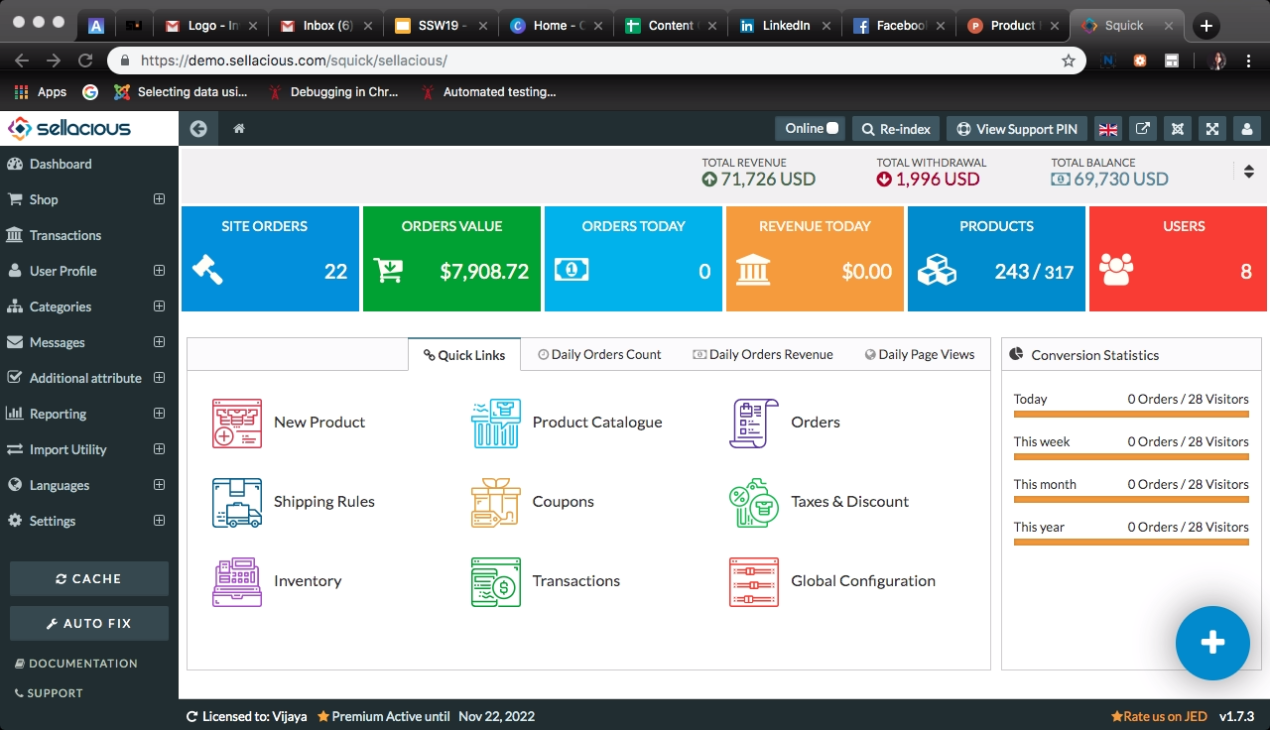This screenshot has height=730, width=1270.
Task: Open a new browser tab
Action: click(1206, 26)
